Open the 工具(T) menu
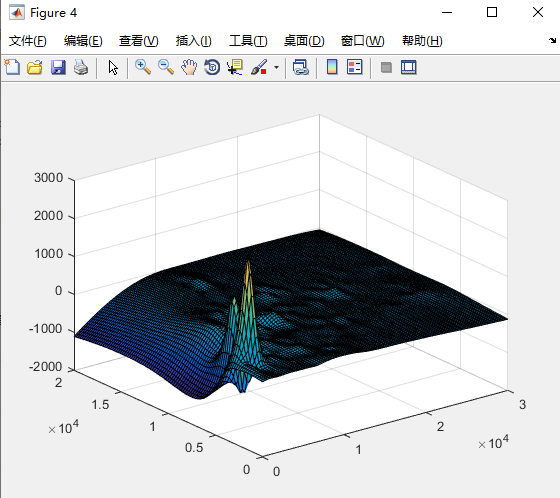This screenshot has width=560, height=498. pos(248,41)
